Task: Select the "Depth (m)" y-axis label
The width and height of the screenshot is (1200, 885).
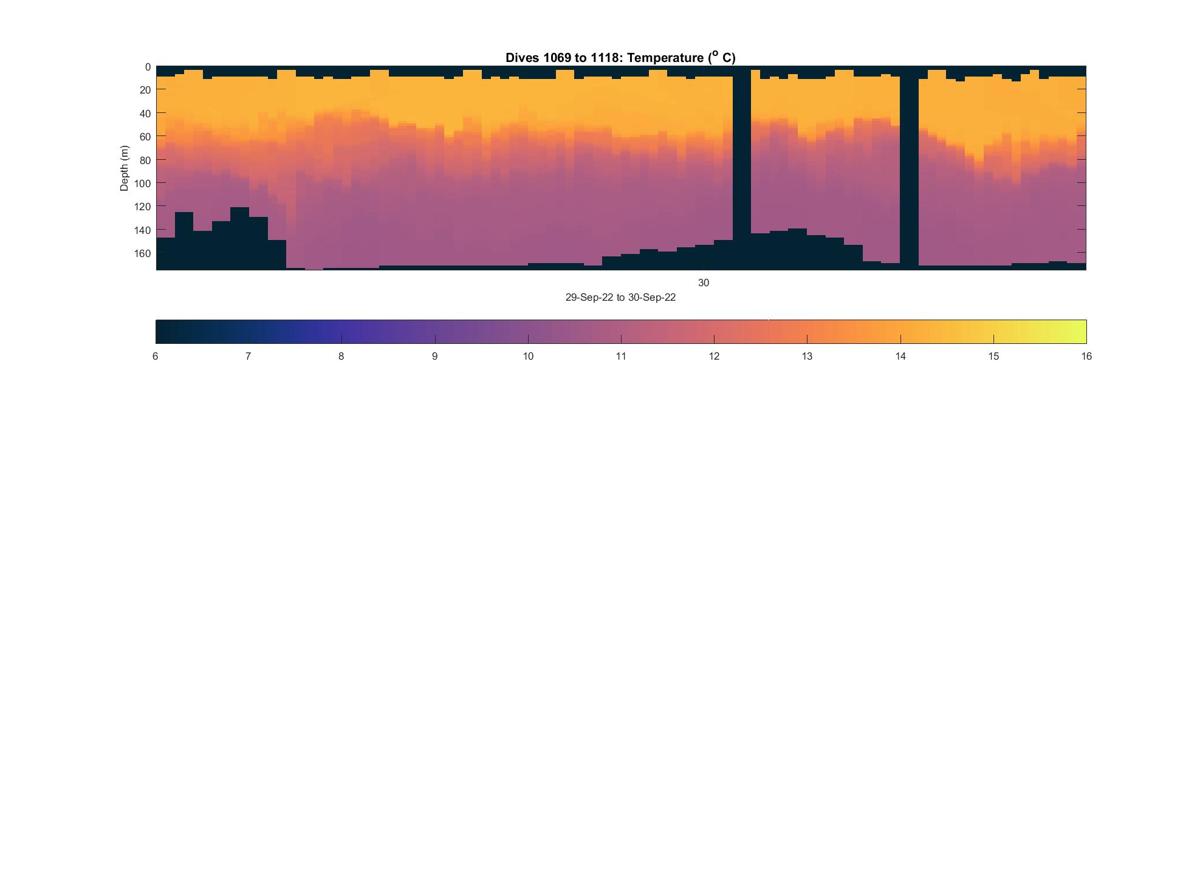Action: [x=125, y=168]
